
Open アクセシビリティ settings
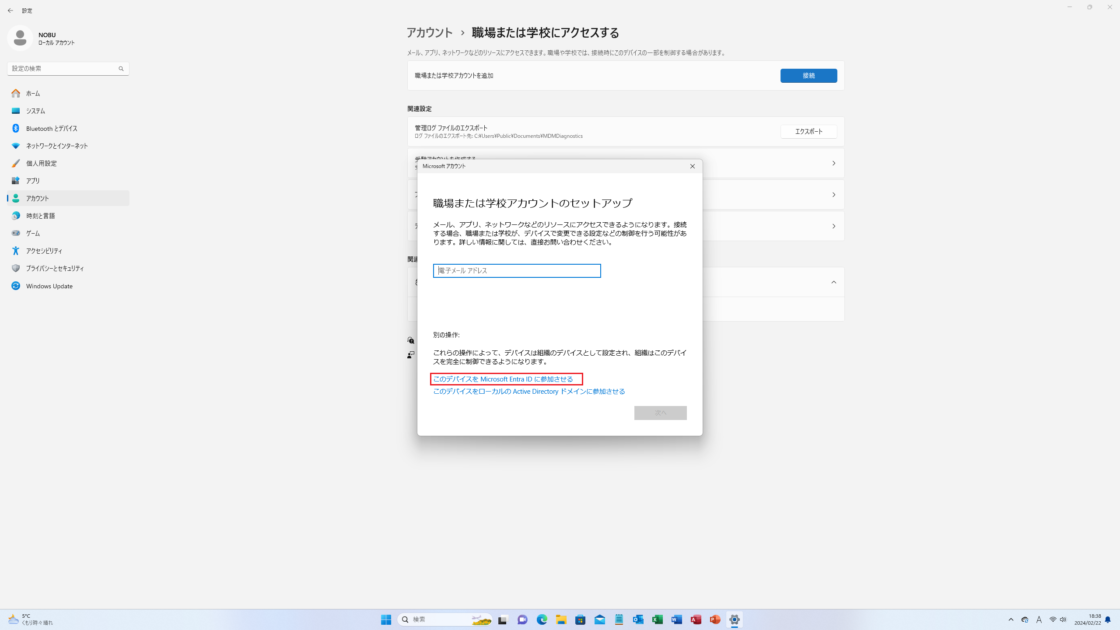coord(68,251)
